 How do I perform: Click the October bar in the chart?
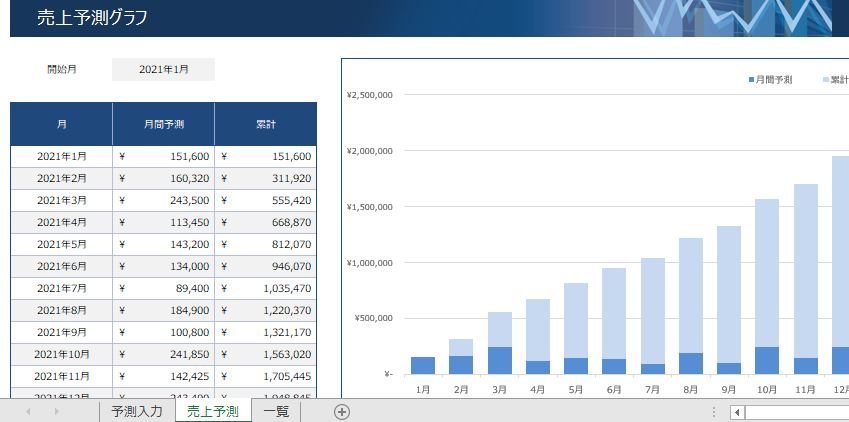(767, 280)
